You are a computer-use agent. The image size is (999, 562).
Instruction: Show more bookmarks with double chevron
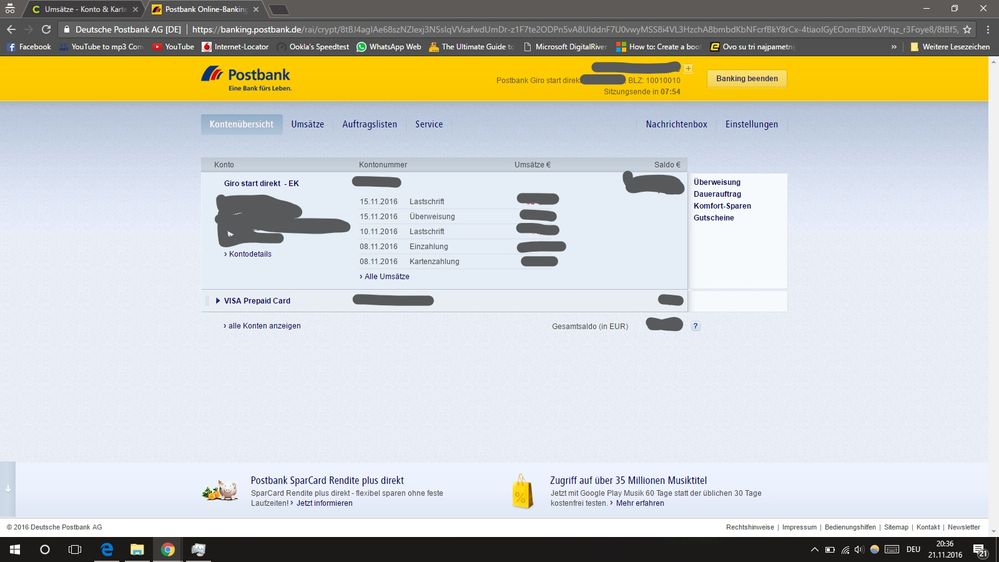tap(894, 47)
